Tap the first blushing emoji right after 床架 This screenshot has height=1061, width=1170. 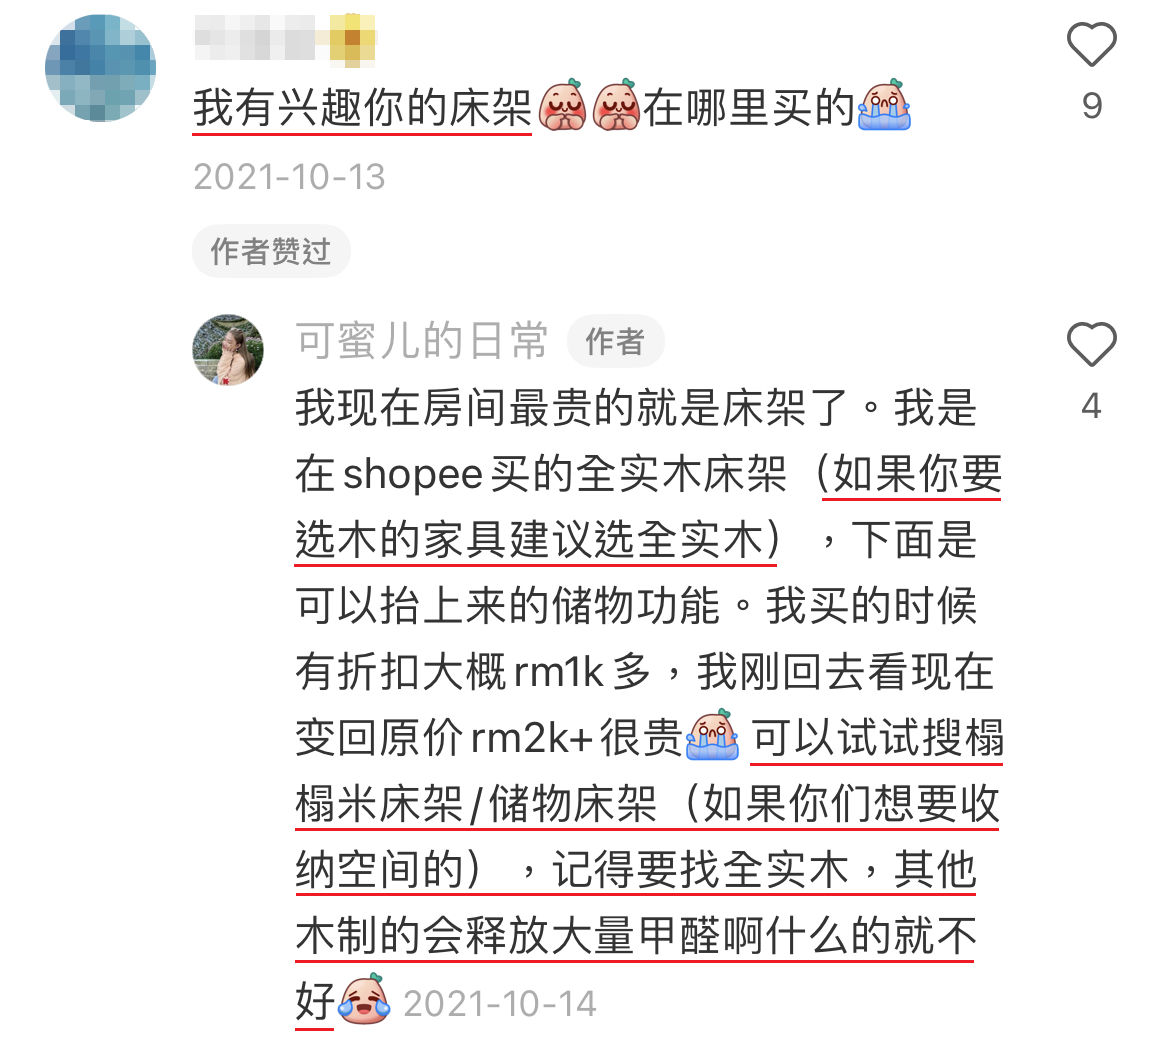pos(563,105)
